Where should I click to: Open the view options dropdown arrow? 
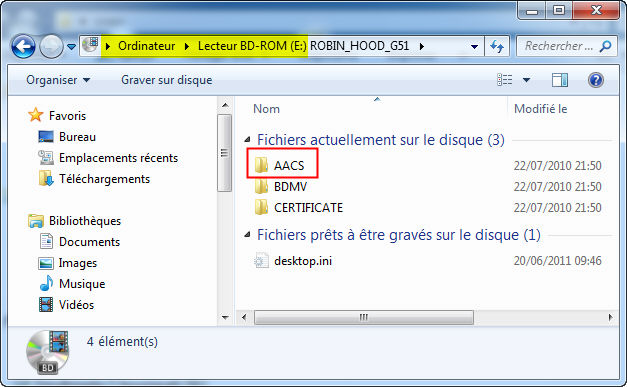coord(526,80)
